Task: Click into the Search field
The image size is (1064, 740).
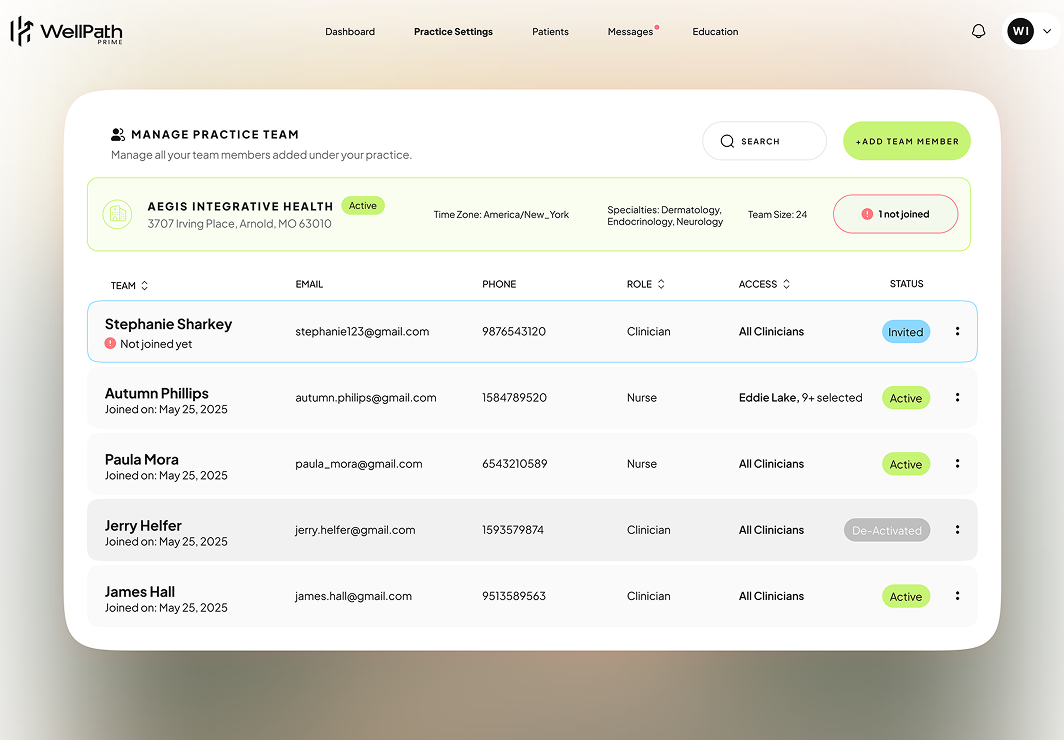Action: pyautogui.click(x=764, y=141)
